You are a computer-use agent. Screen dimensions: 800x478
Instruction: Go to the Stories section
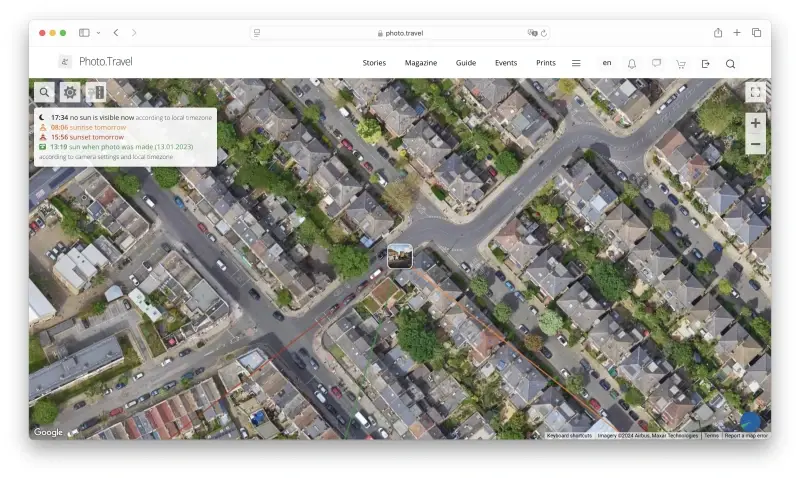374,63
